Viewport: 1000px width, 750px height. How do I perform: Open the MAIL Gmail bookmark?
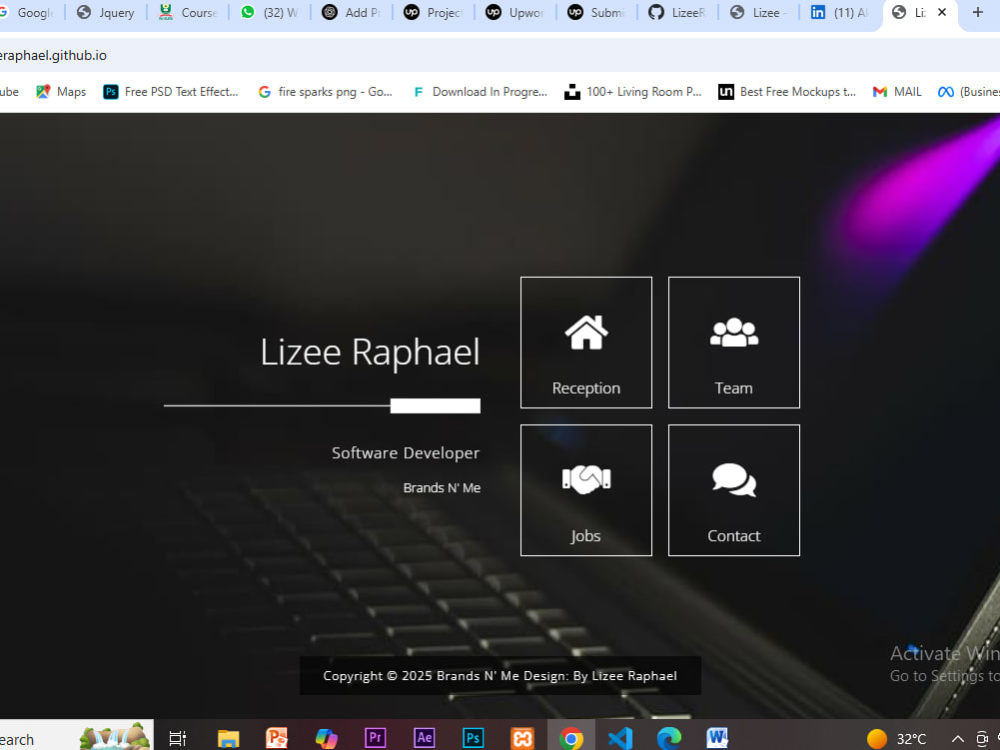coord(897,92)
